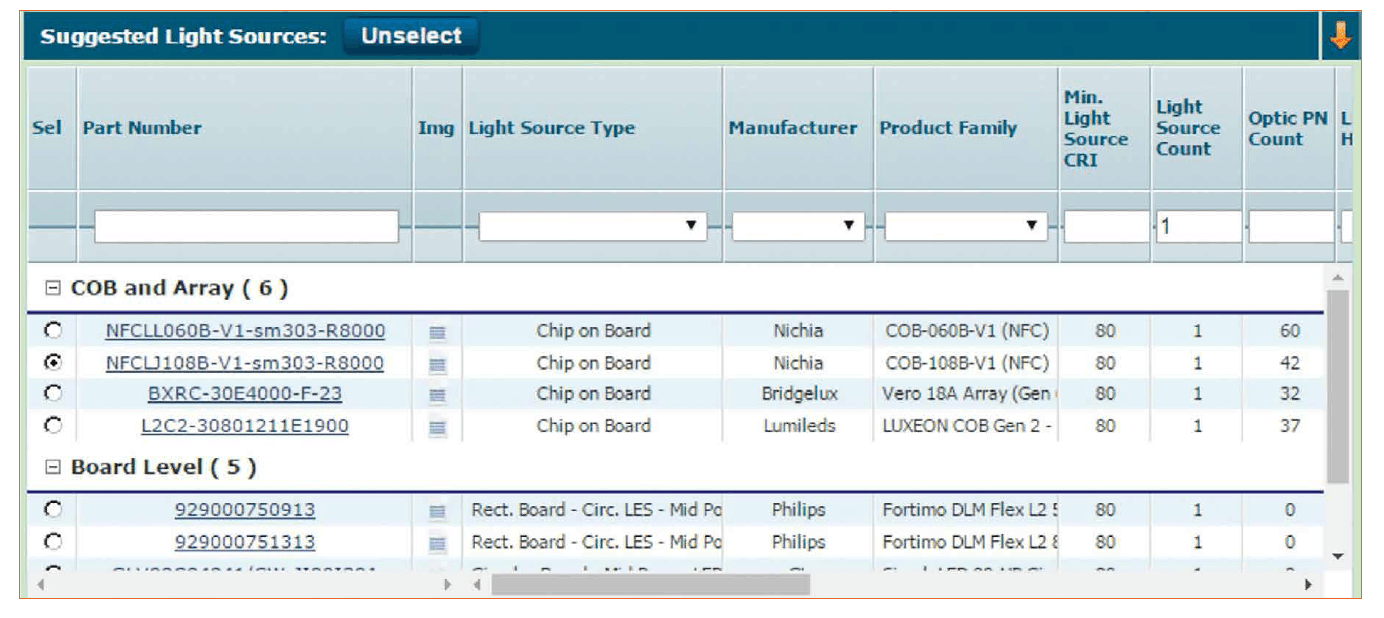Image resolution: width=1384 pixels, height=618 pixels.
Task: Open part link NFCLJ108B-V1-sm303-R8000
Action: click(245, 363)
